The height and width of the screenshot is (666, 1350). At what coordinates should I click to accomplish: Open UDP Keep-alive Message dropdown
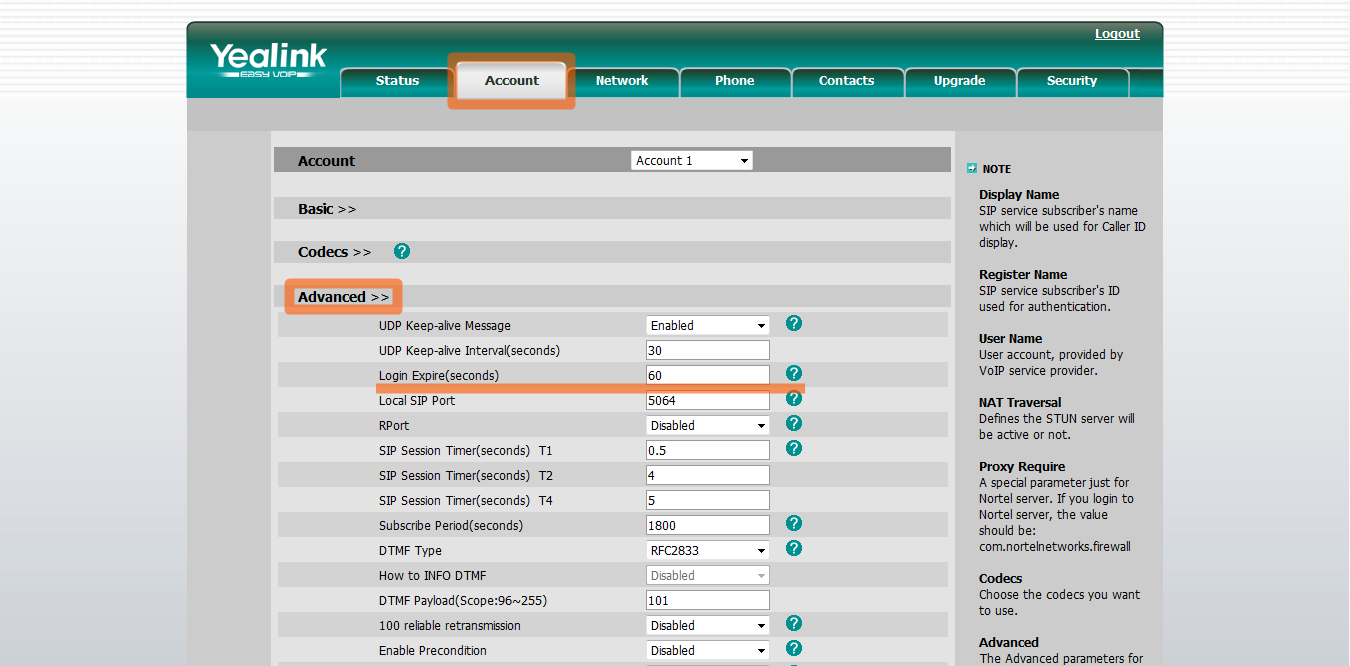coord(708,326)
